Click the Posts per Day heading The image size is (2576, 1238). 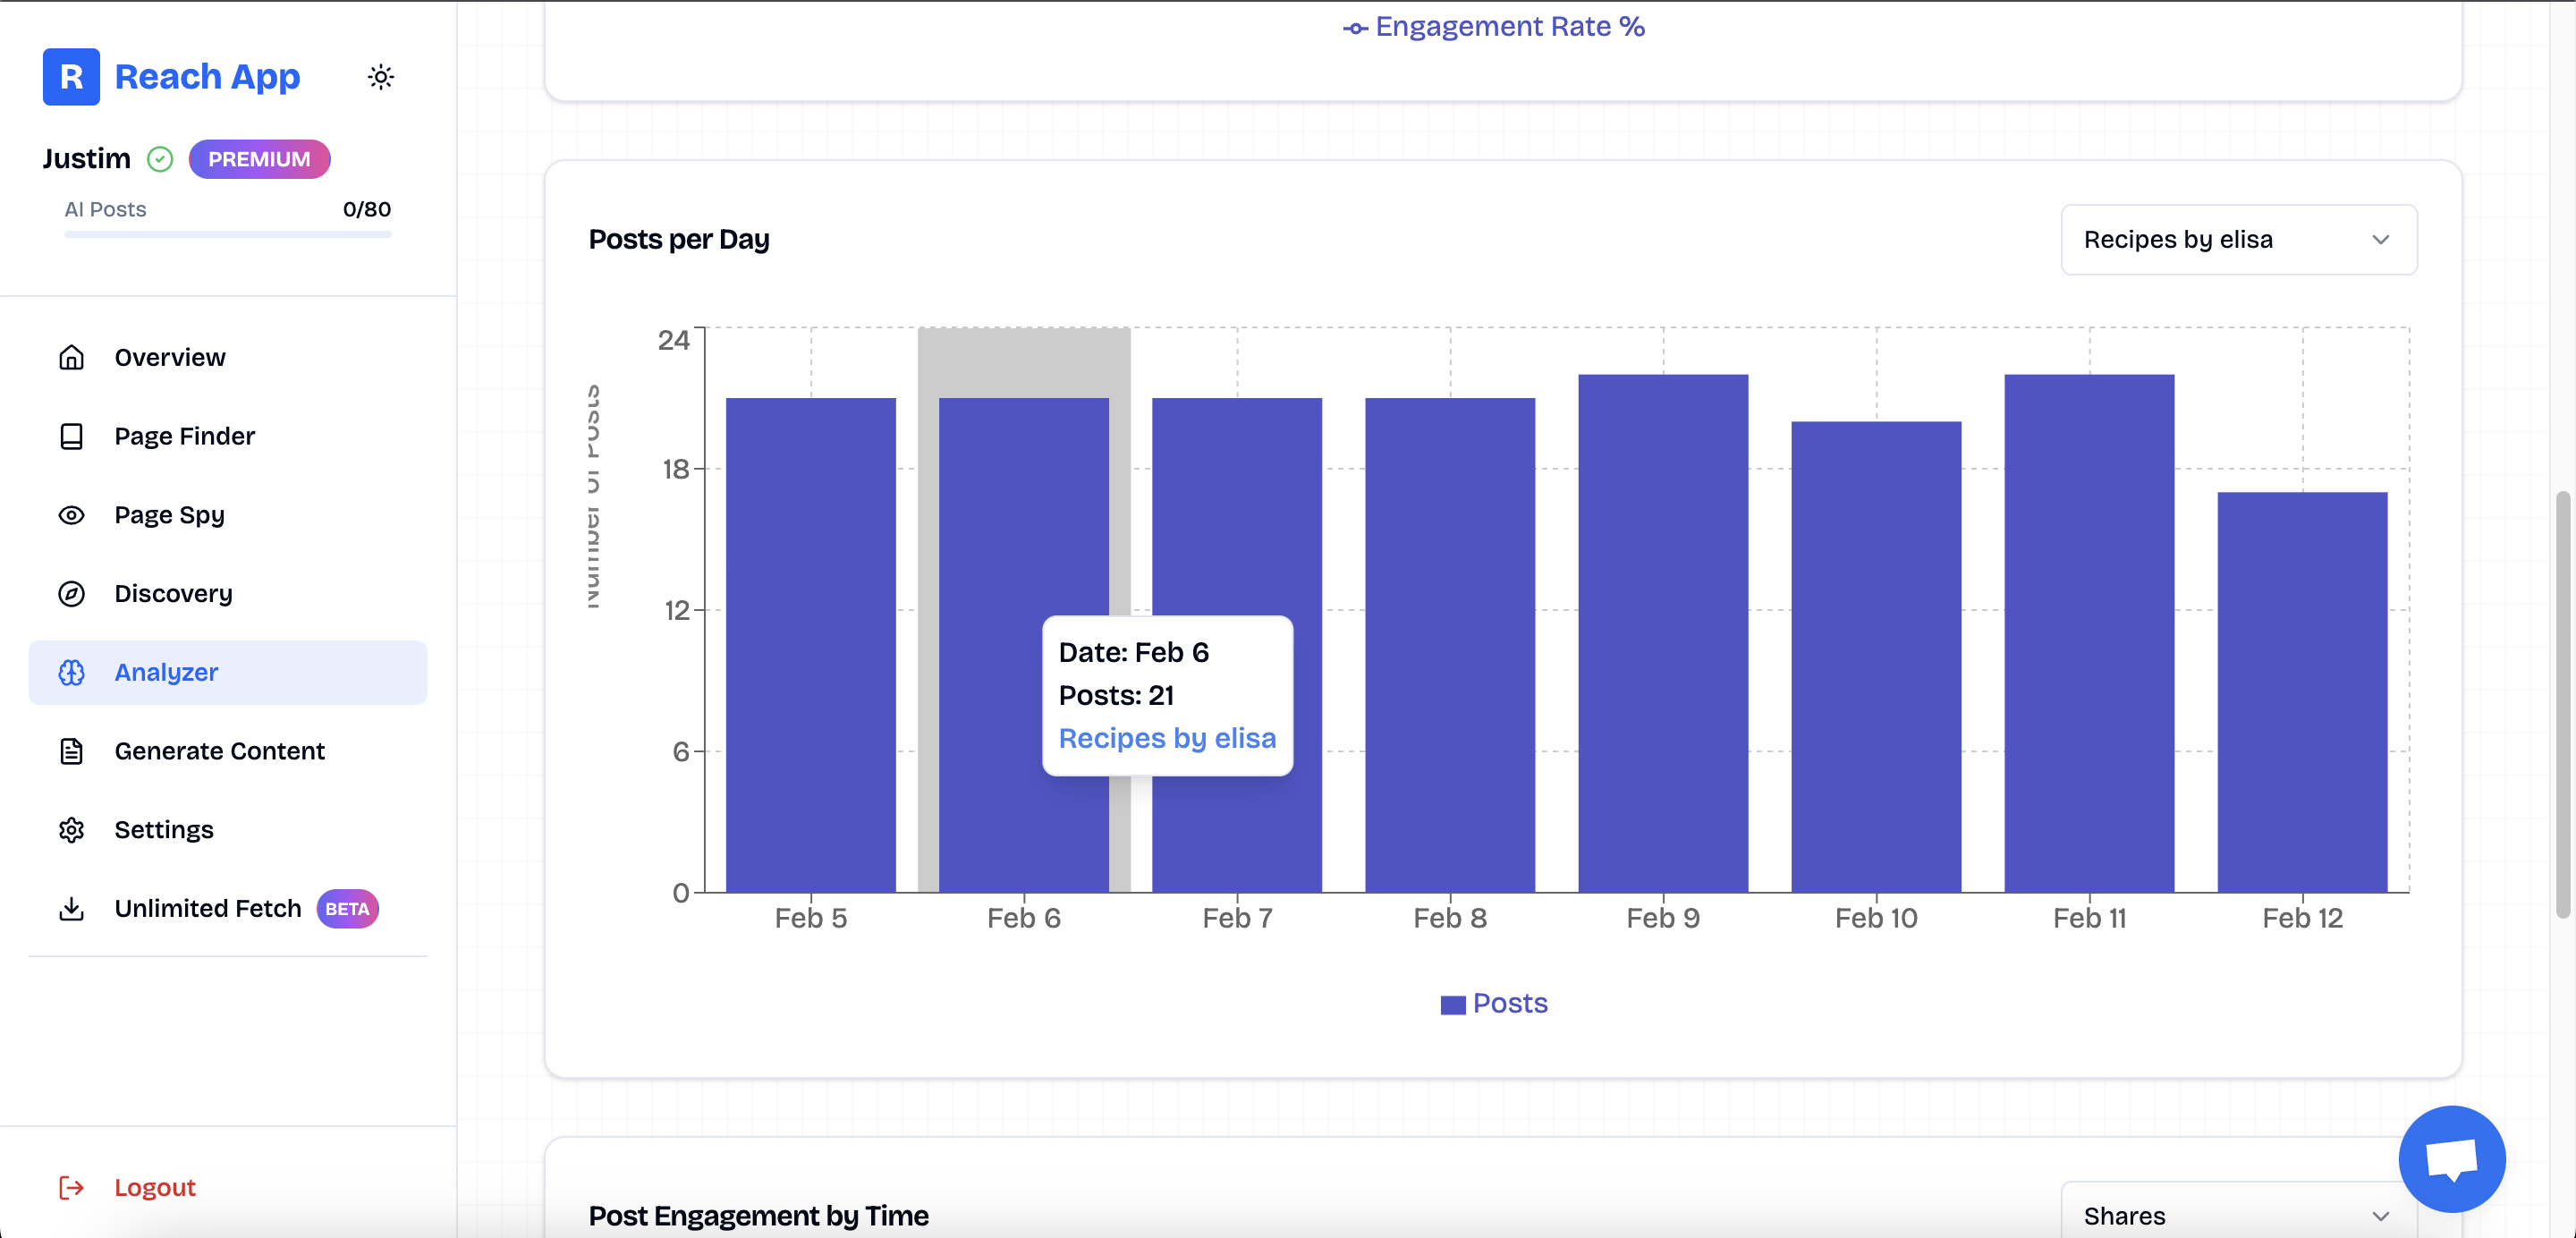point(679,239)
